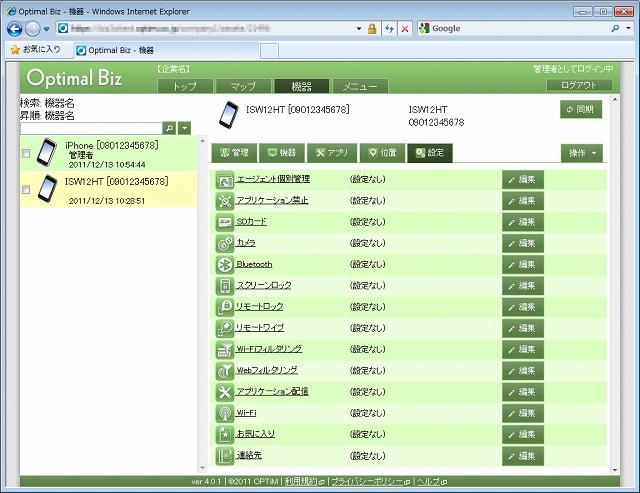Click the スクリーンロック setting icon

point(224,286)
